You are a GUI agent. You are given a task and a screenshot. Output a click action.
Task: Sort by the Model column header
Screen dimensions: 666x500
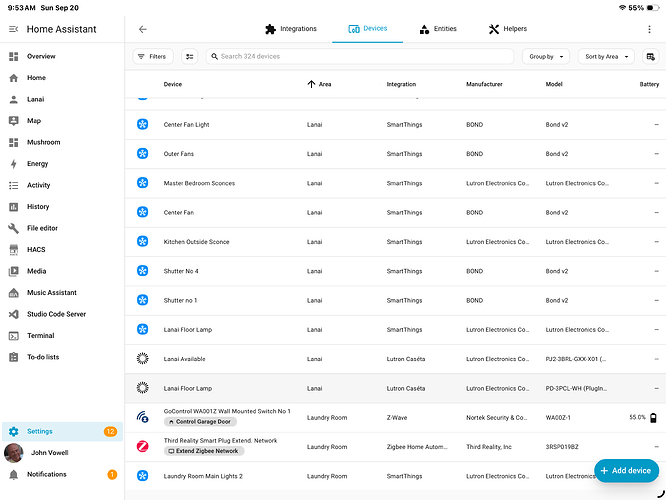tap(554, 84)
